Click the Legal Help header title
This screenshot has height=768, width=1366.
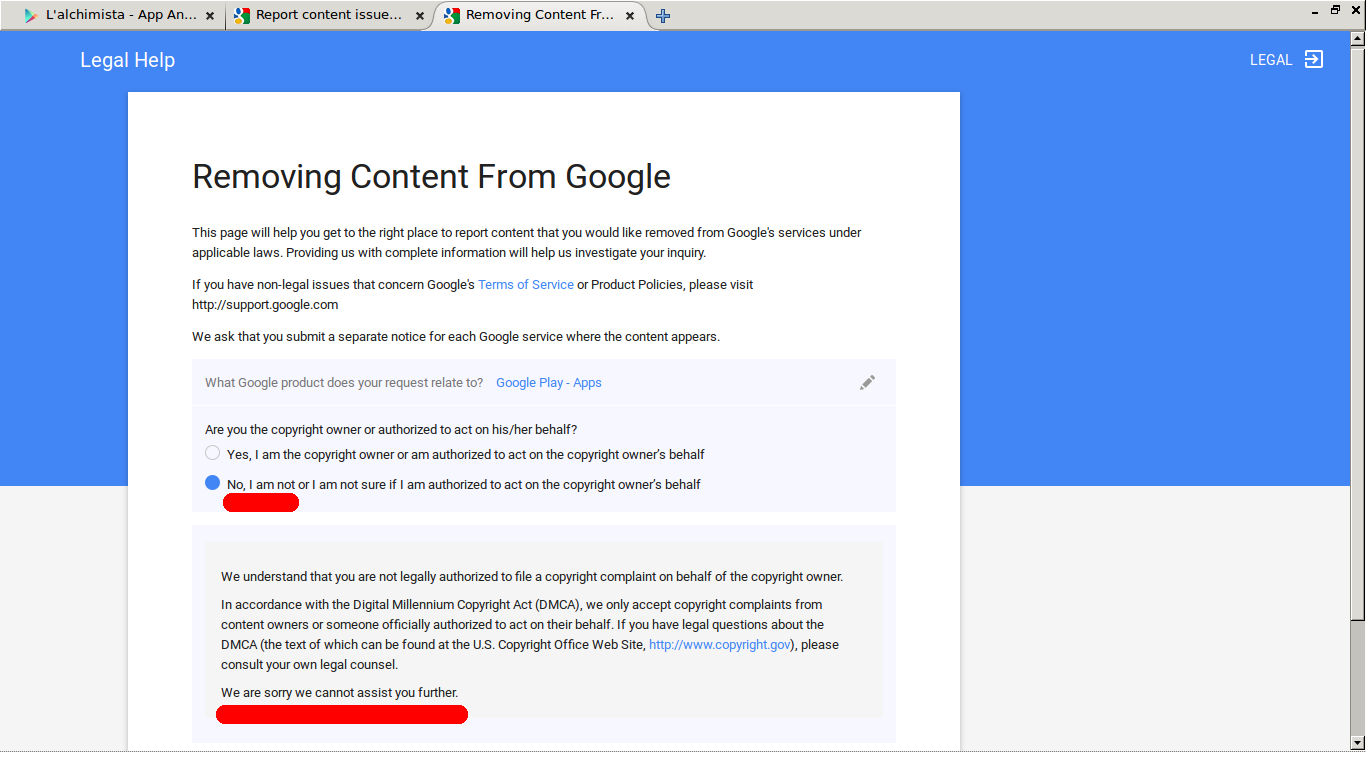tap(127, 60)
